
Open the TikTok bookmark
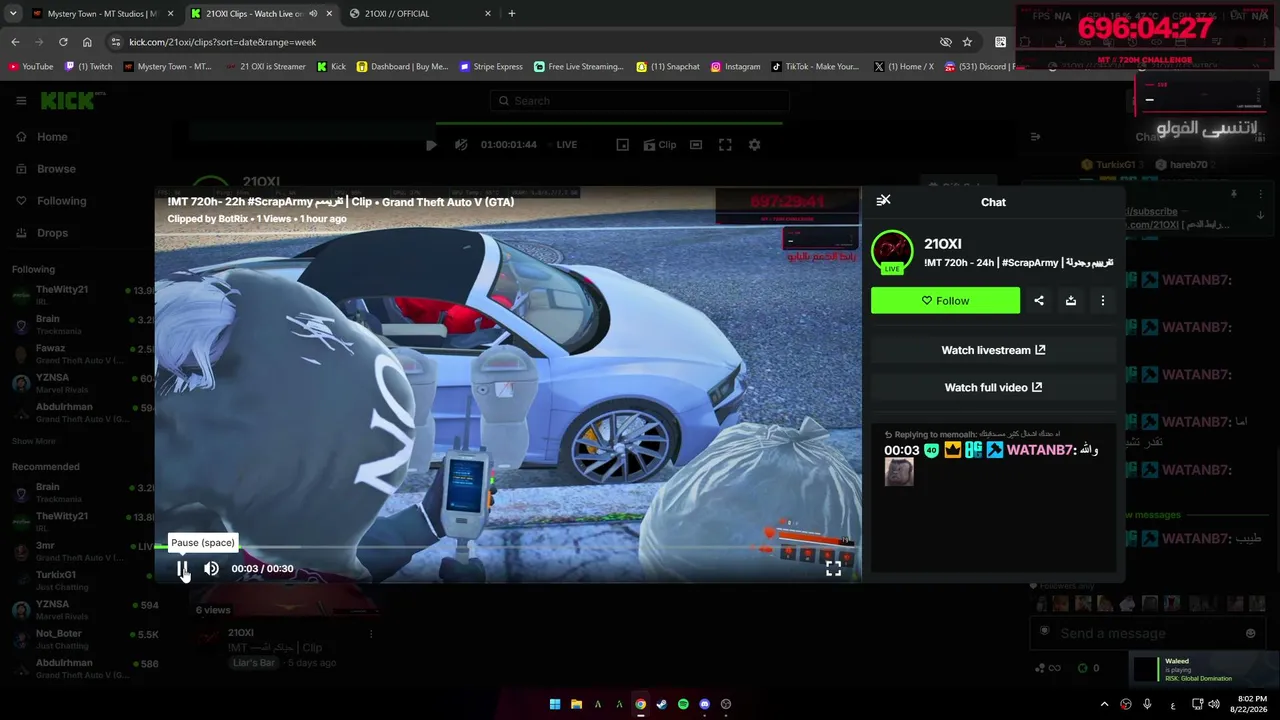[x=815, y=67]
